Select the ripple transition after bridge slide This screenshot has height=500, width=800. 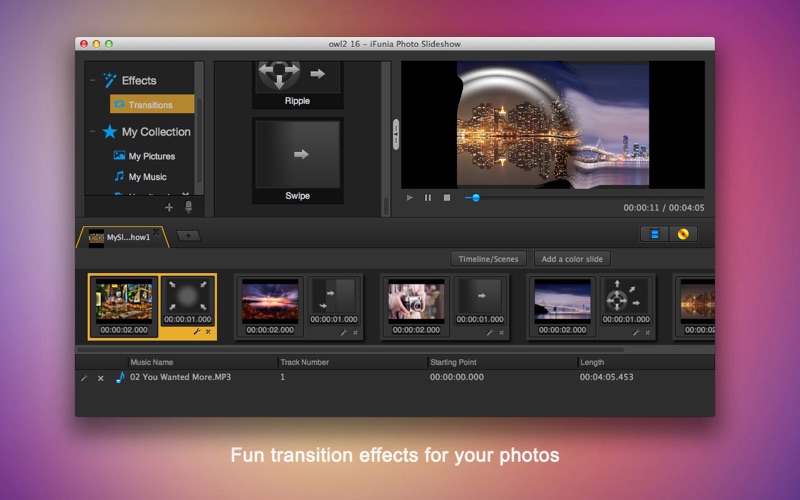(x=626, y=296)
